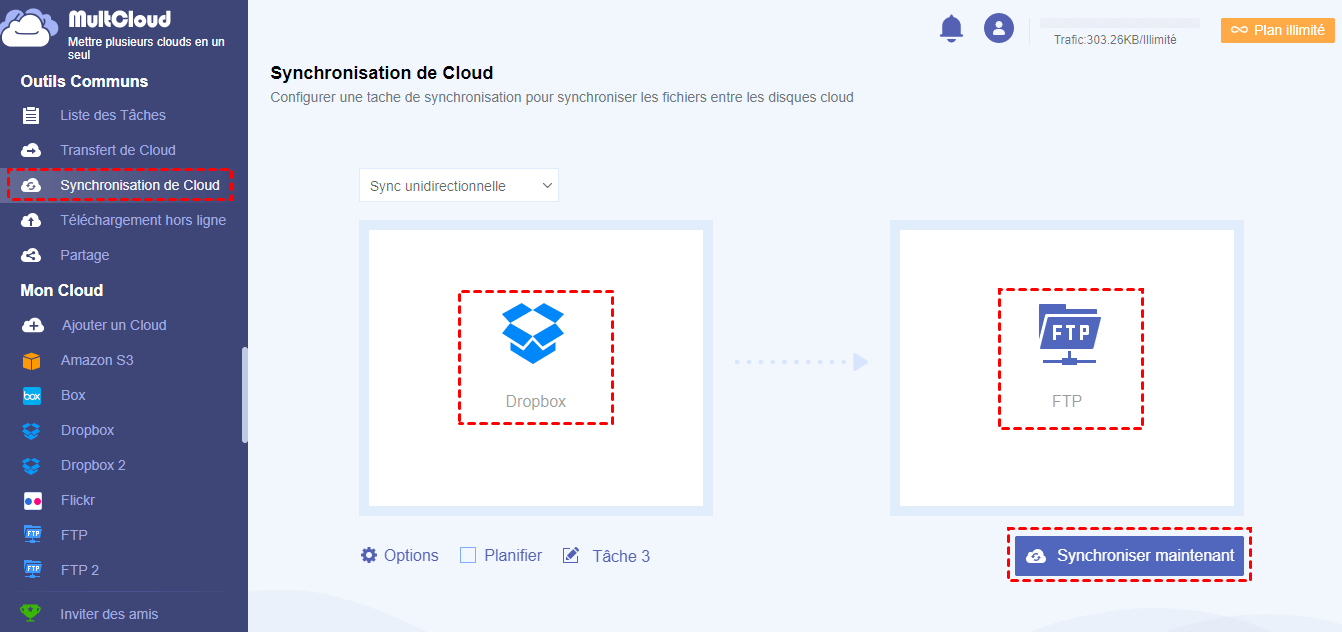This screenshot has height=632, width=1342.
Task: Click the traffic usage progress bar
Action: [x=1120, y=22]
